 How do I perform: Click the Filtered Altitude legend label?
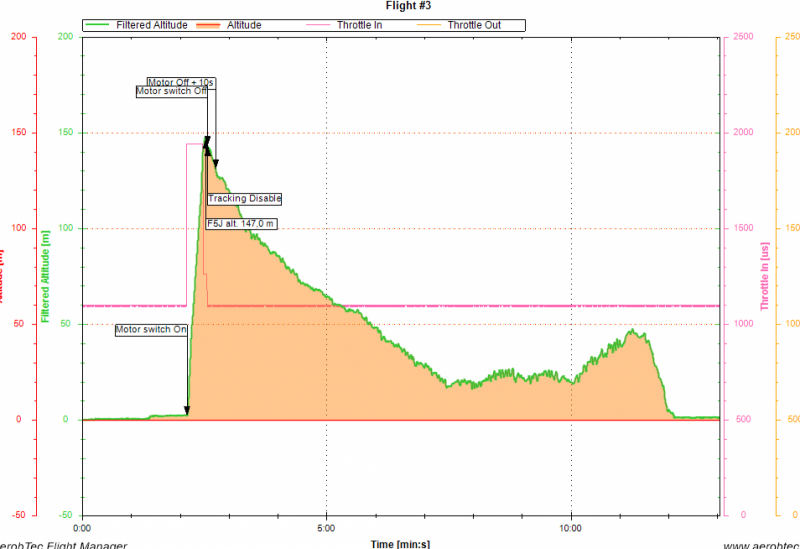pyautogui.click(x=152, y=25)
